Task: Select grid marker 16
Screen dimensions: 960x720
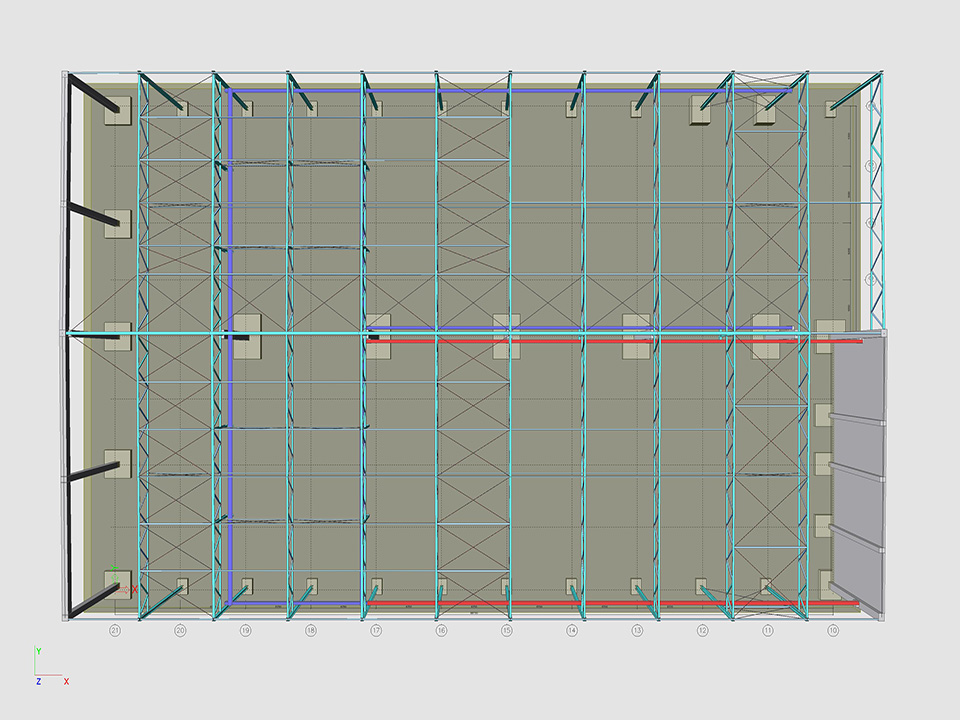Action: click(x=441, y=631)
